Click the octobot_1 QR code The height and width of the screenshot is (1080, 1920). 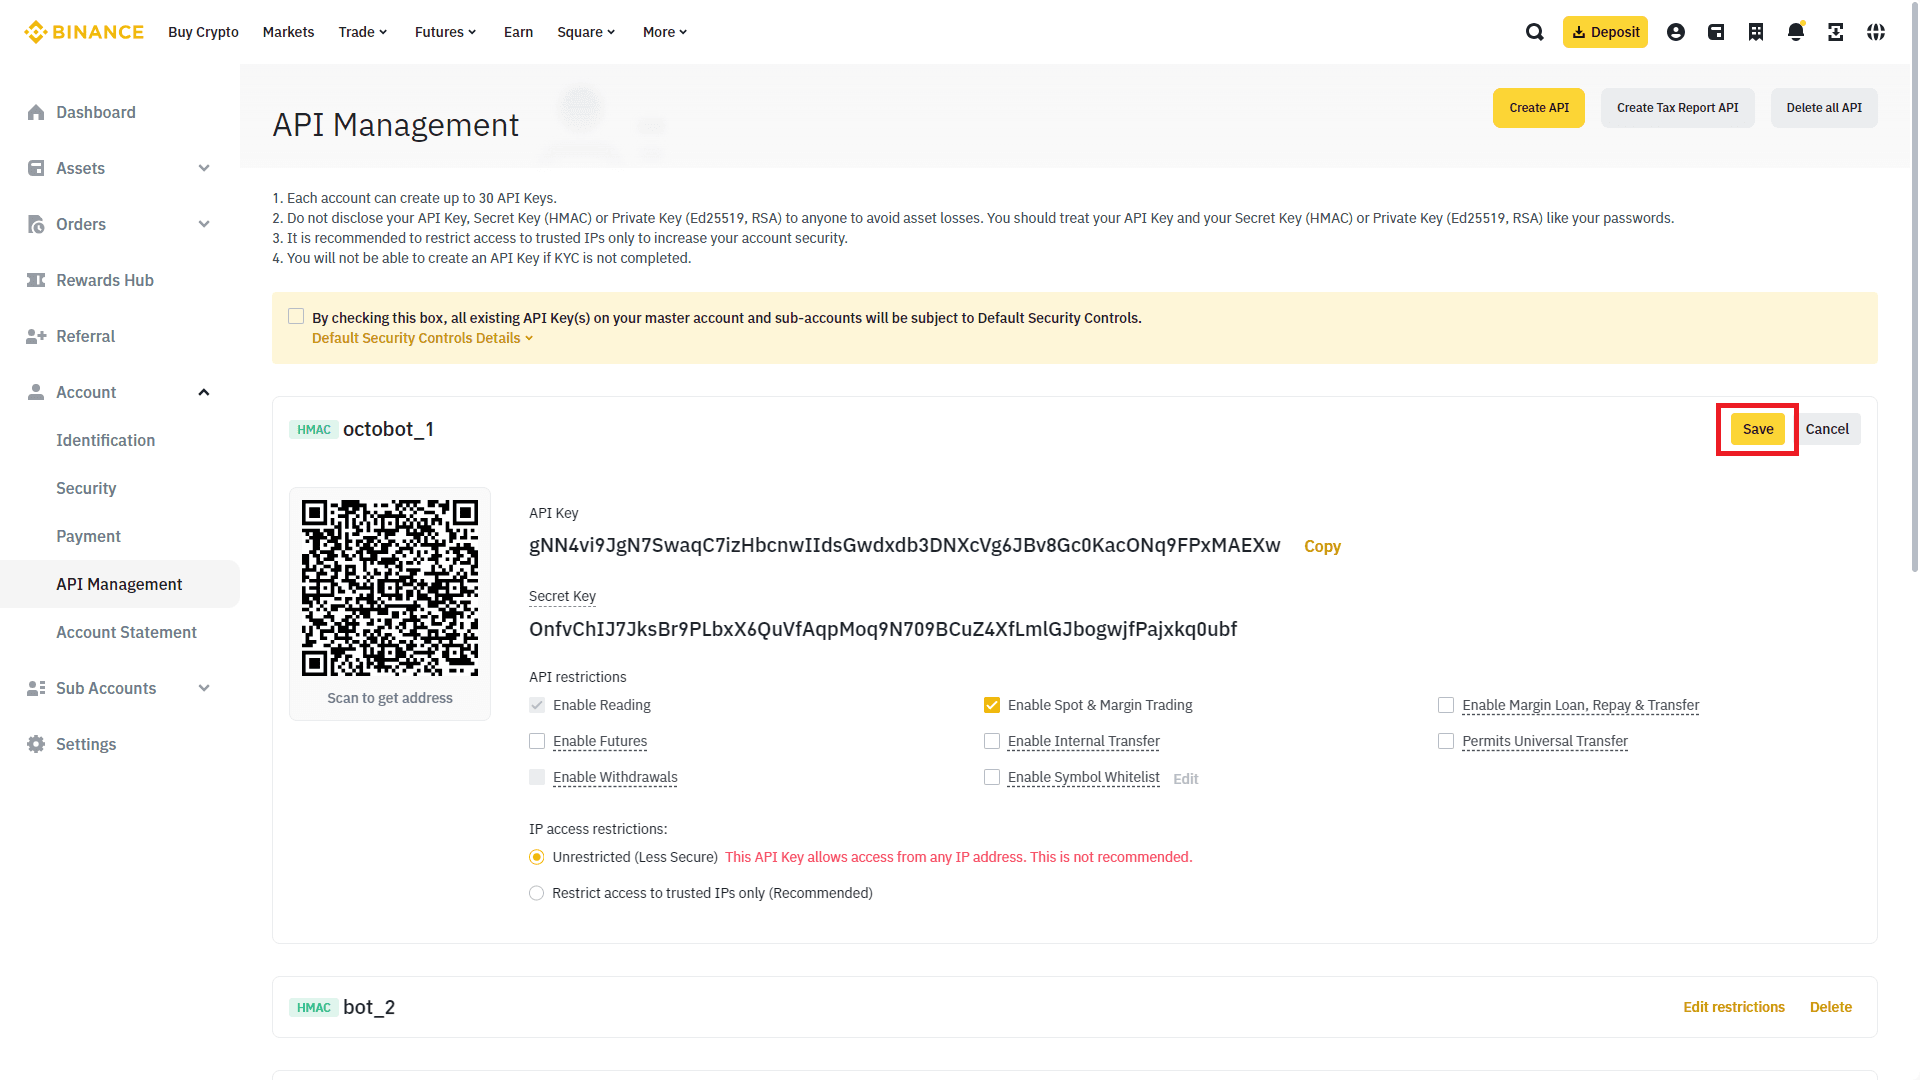[390, 588]
